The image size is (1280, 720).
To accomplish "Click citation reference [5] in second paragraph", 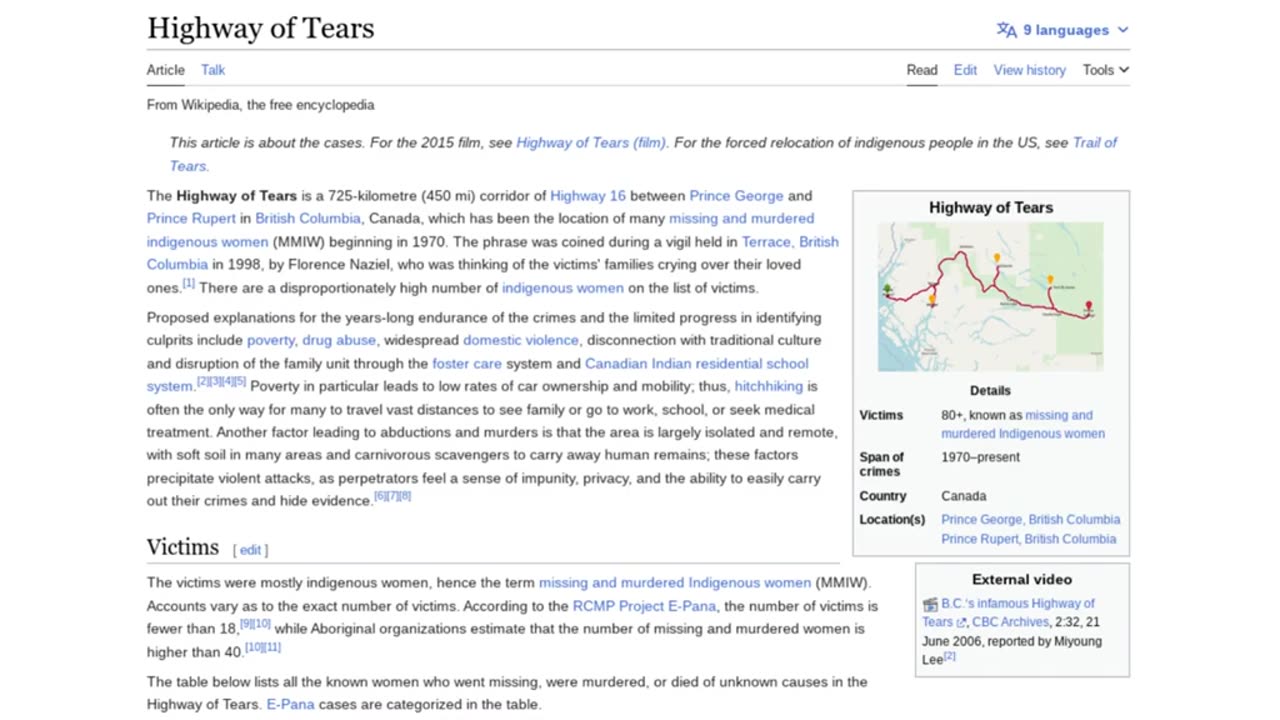I will pyautogui.click(x=240, y=382).
